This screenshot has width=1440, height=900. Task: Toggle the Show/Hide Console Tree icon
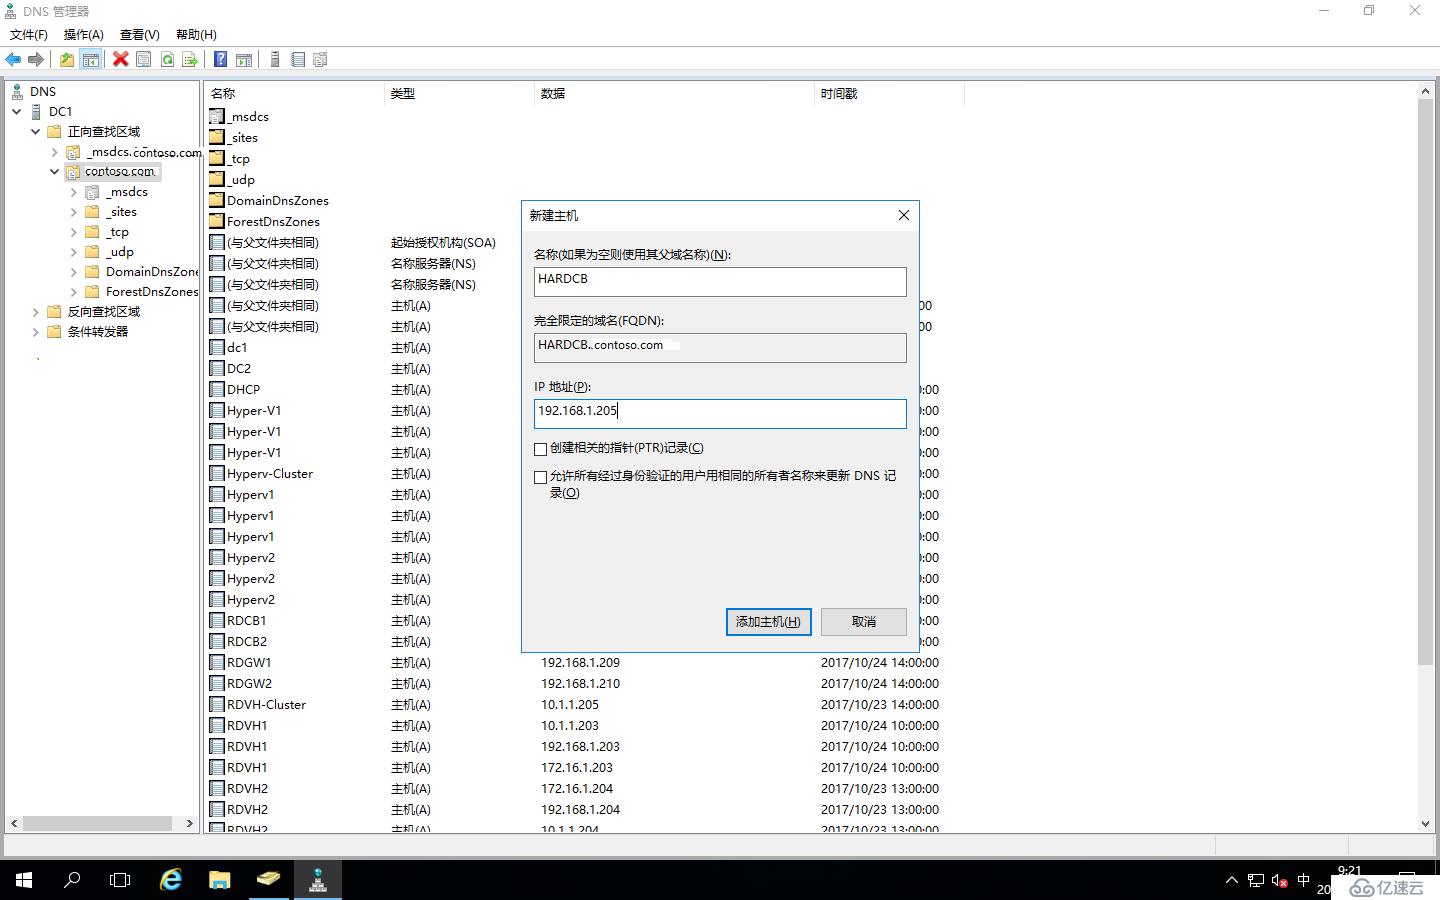click(x=91, y=60)
